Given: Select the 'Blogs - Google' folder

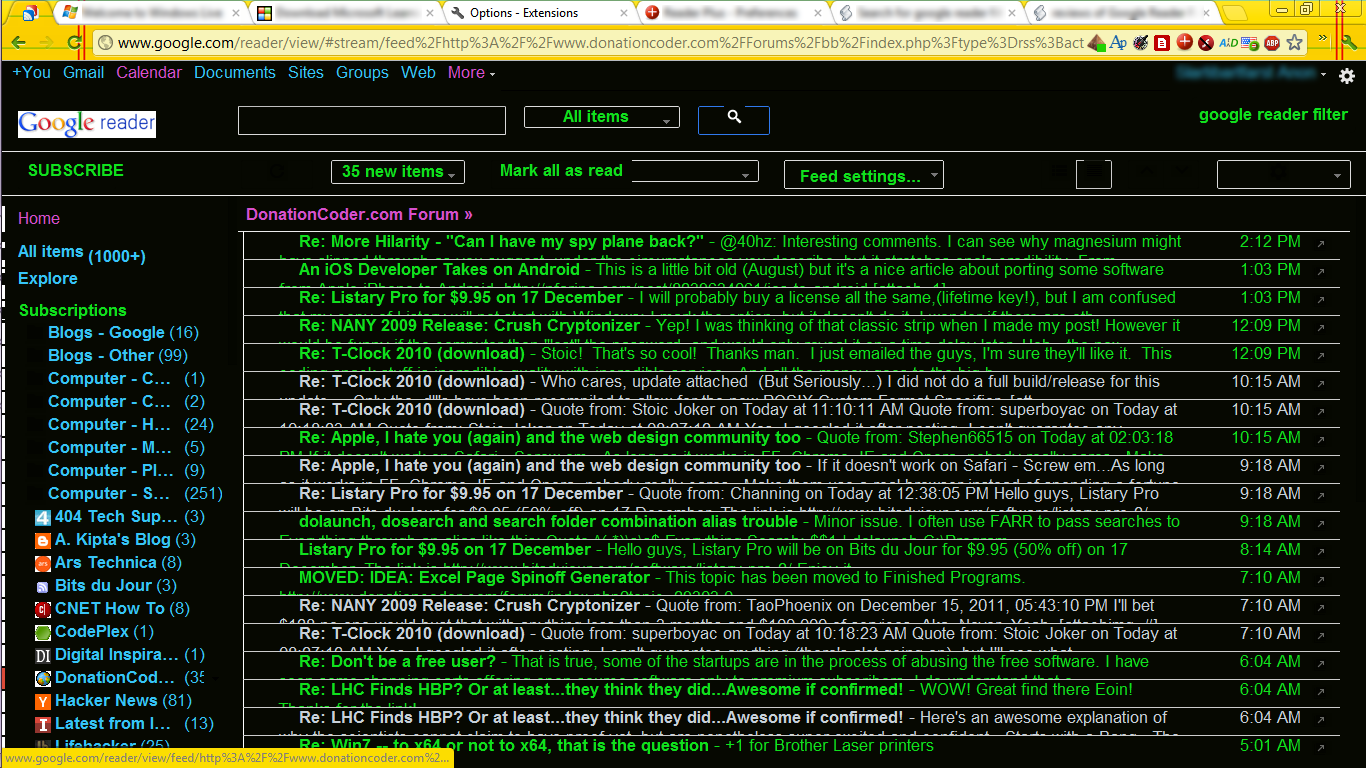Looking at the screenshot, I should pyautogui.click(x=123, y=333).
